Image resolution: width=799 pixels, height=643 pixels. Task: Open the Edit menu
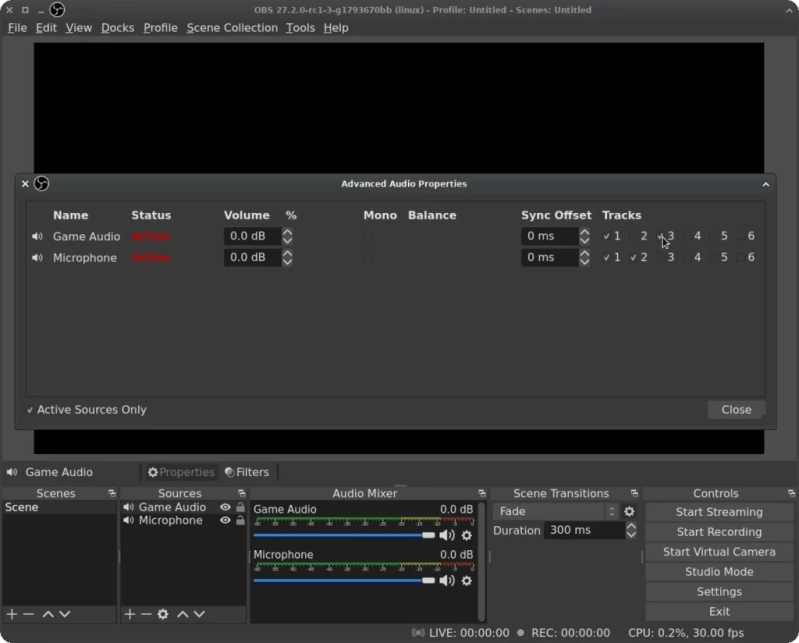(46, 28)
